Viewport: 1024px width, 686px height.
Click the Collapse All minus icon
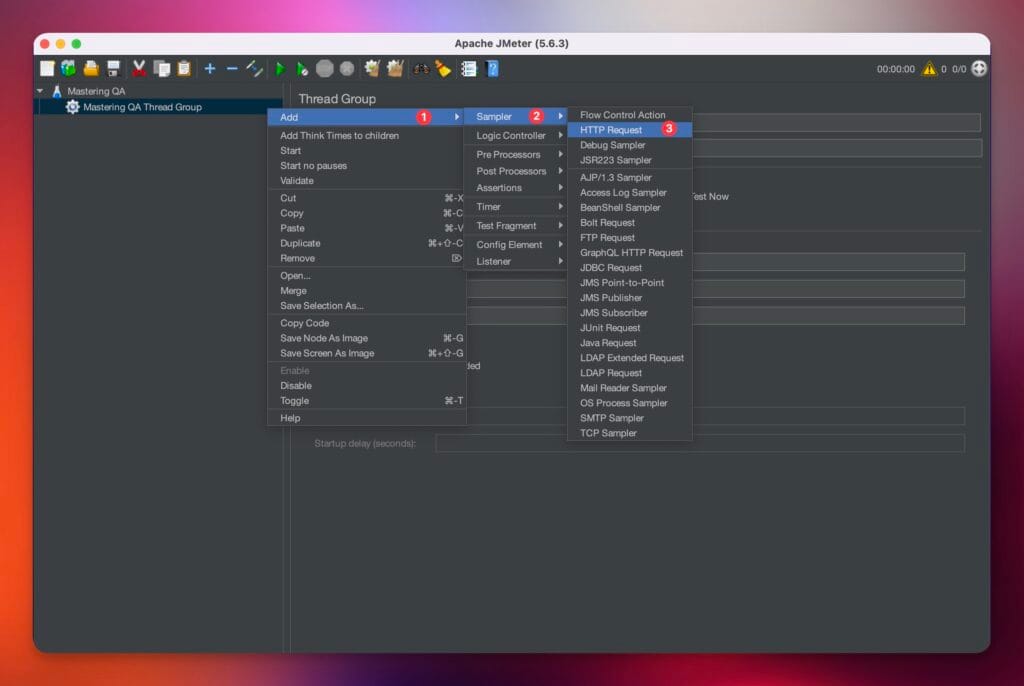click(232, 69)
